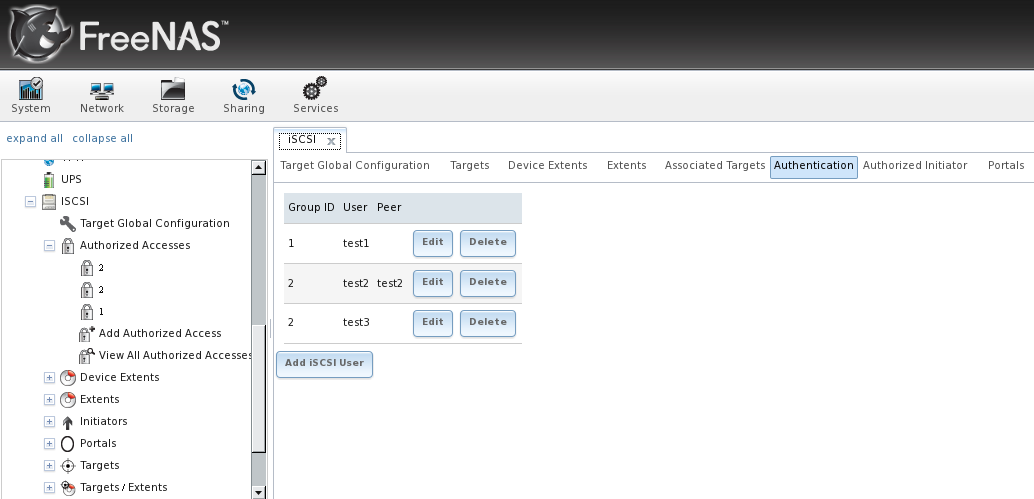Select the test1 user cell
The image size is (1034, 499).
pos(356,244)
